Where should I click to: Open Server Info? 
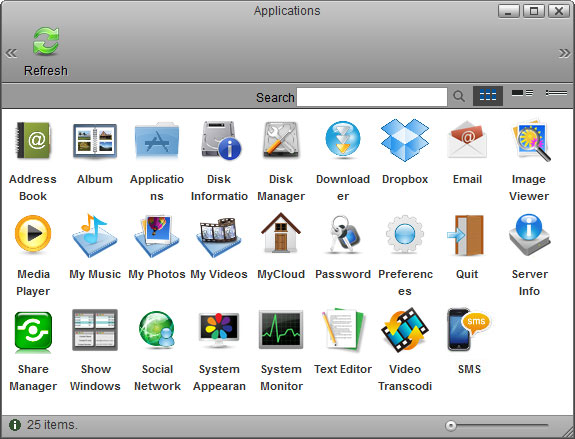point(530,234)
